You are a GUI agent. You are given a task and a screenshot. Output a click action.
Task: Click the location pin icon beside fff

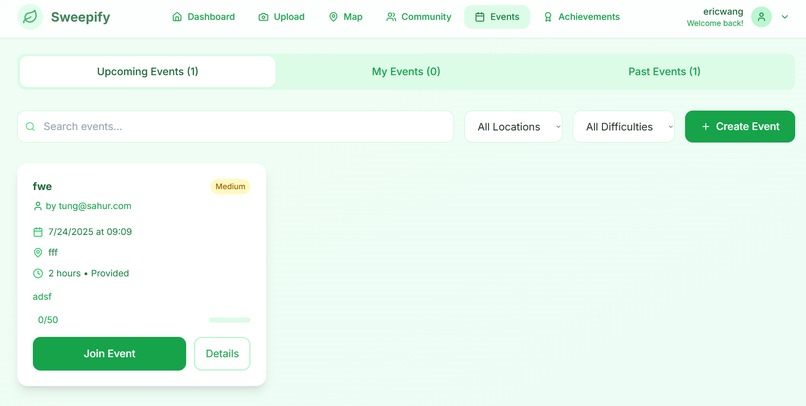click(x=38, y=252)
